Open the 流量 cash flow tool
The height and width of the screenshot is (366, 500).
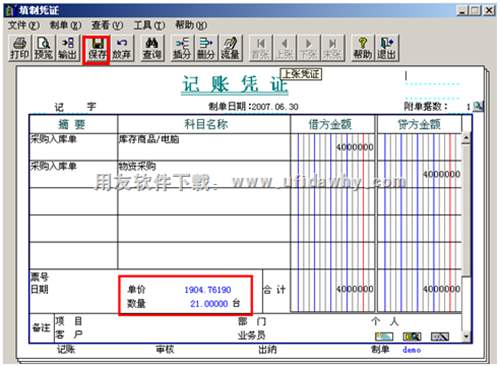point(230,48)
